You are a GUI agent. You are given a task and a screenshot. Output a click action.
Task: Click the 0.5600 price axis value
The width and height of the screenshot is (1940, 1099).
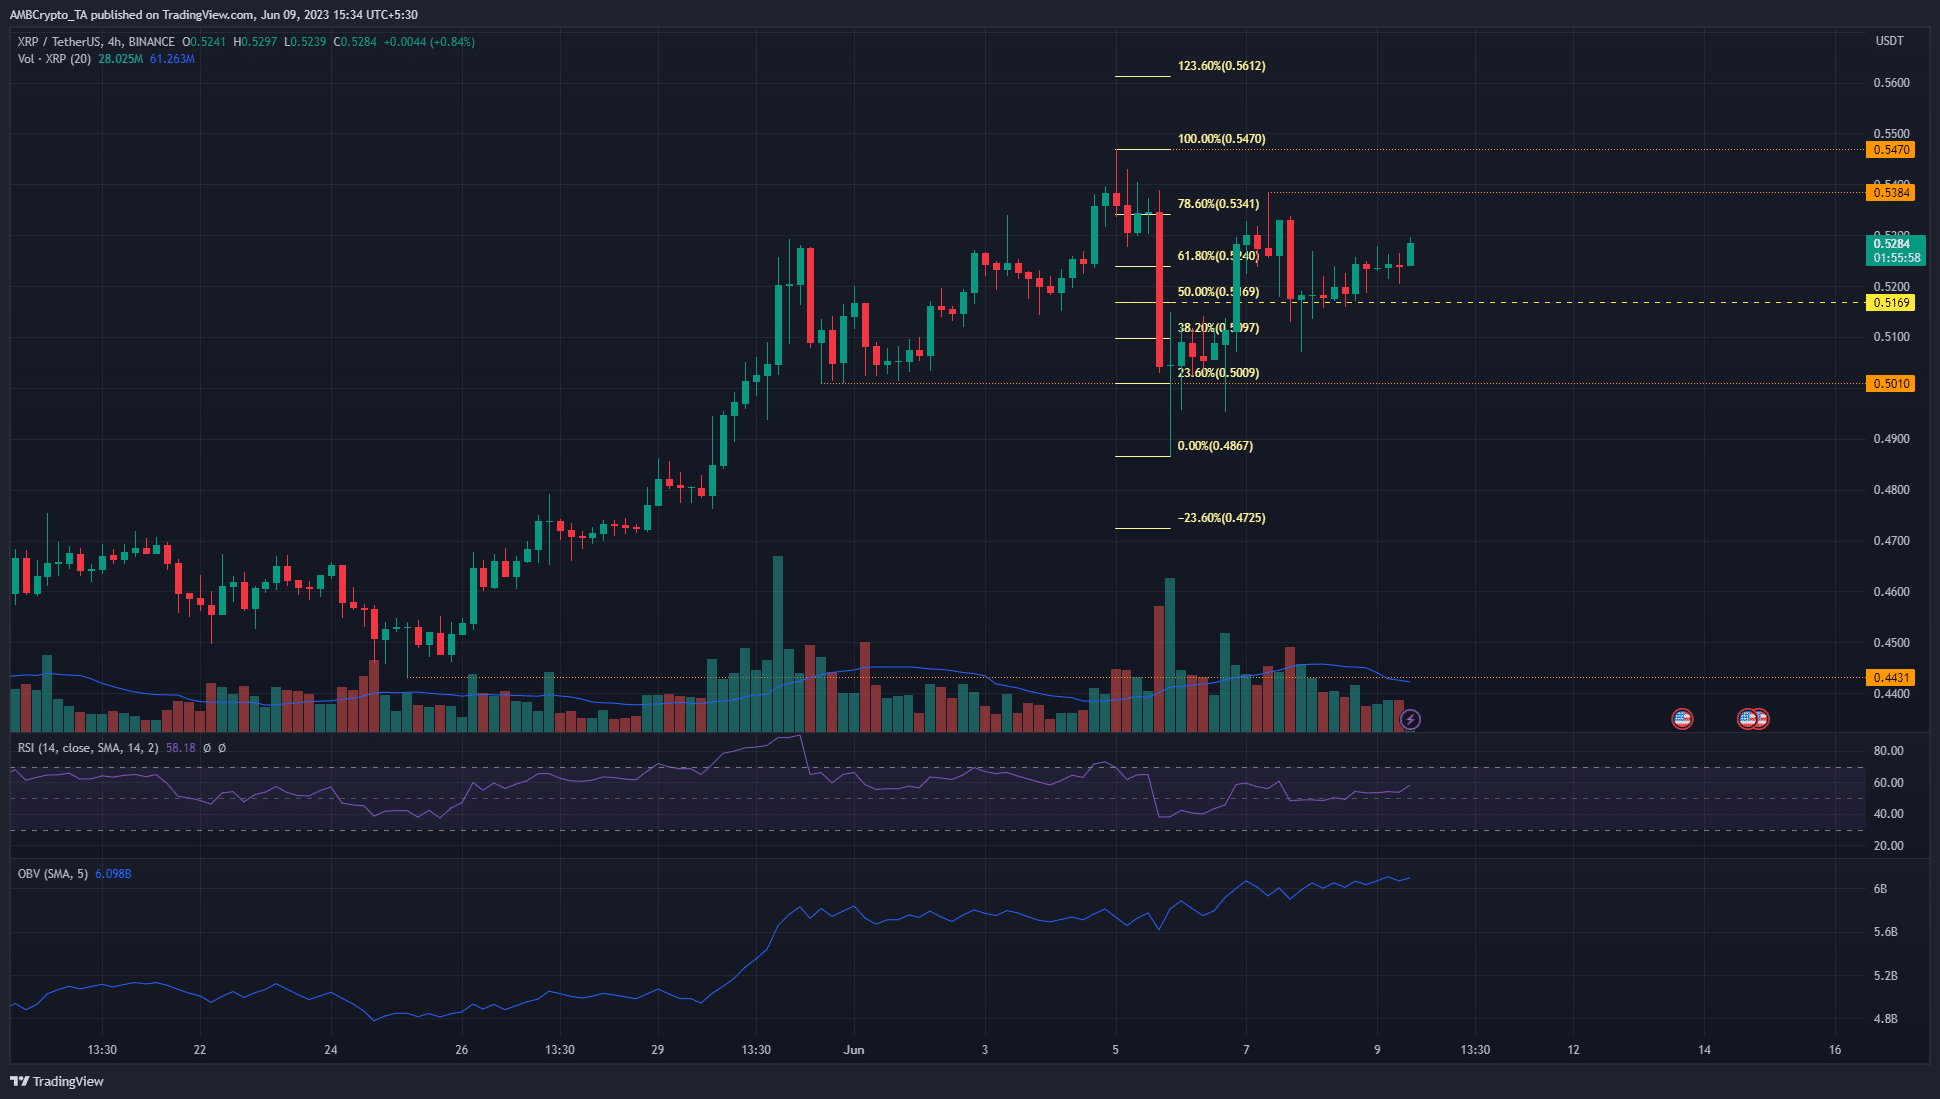click(1891, 83)
